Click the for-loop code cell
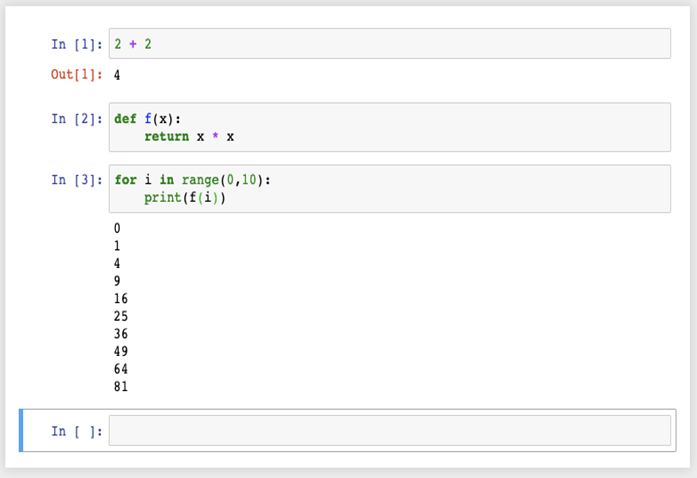 (x=390, y=189)
